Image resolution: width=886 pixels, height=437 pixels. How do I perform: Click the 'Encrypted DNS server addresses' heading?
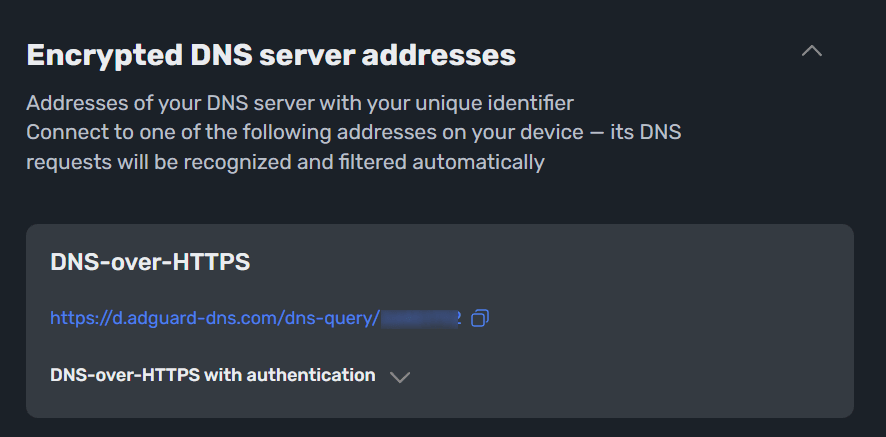[271, 54]
